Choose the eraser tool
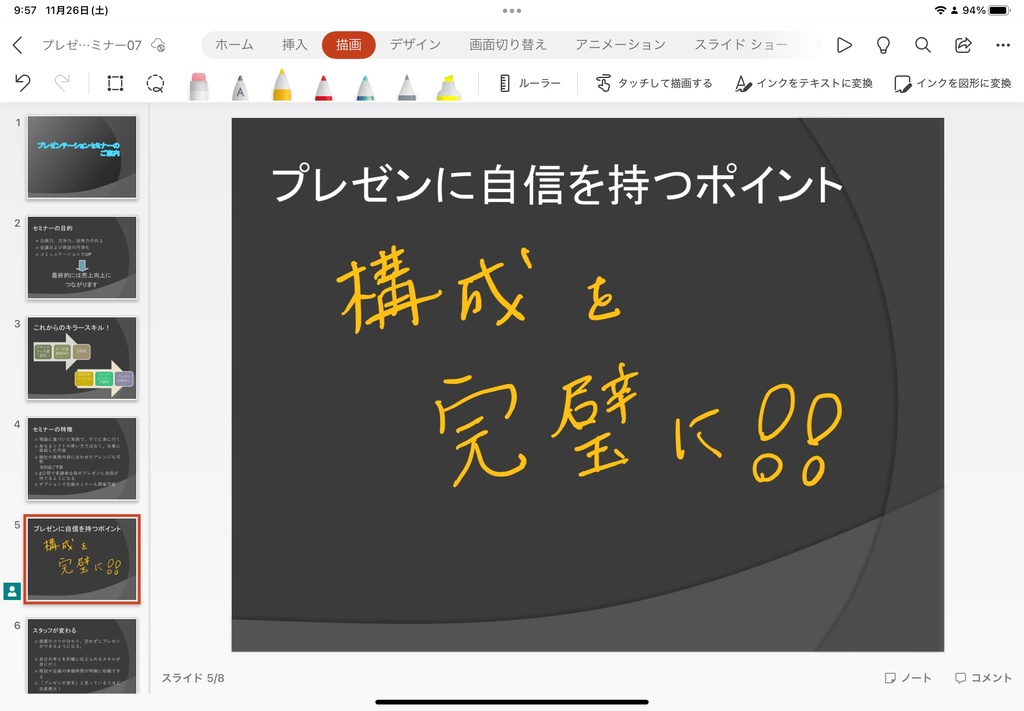 pos(199,86)
